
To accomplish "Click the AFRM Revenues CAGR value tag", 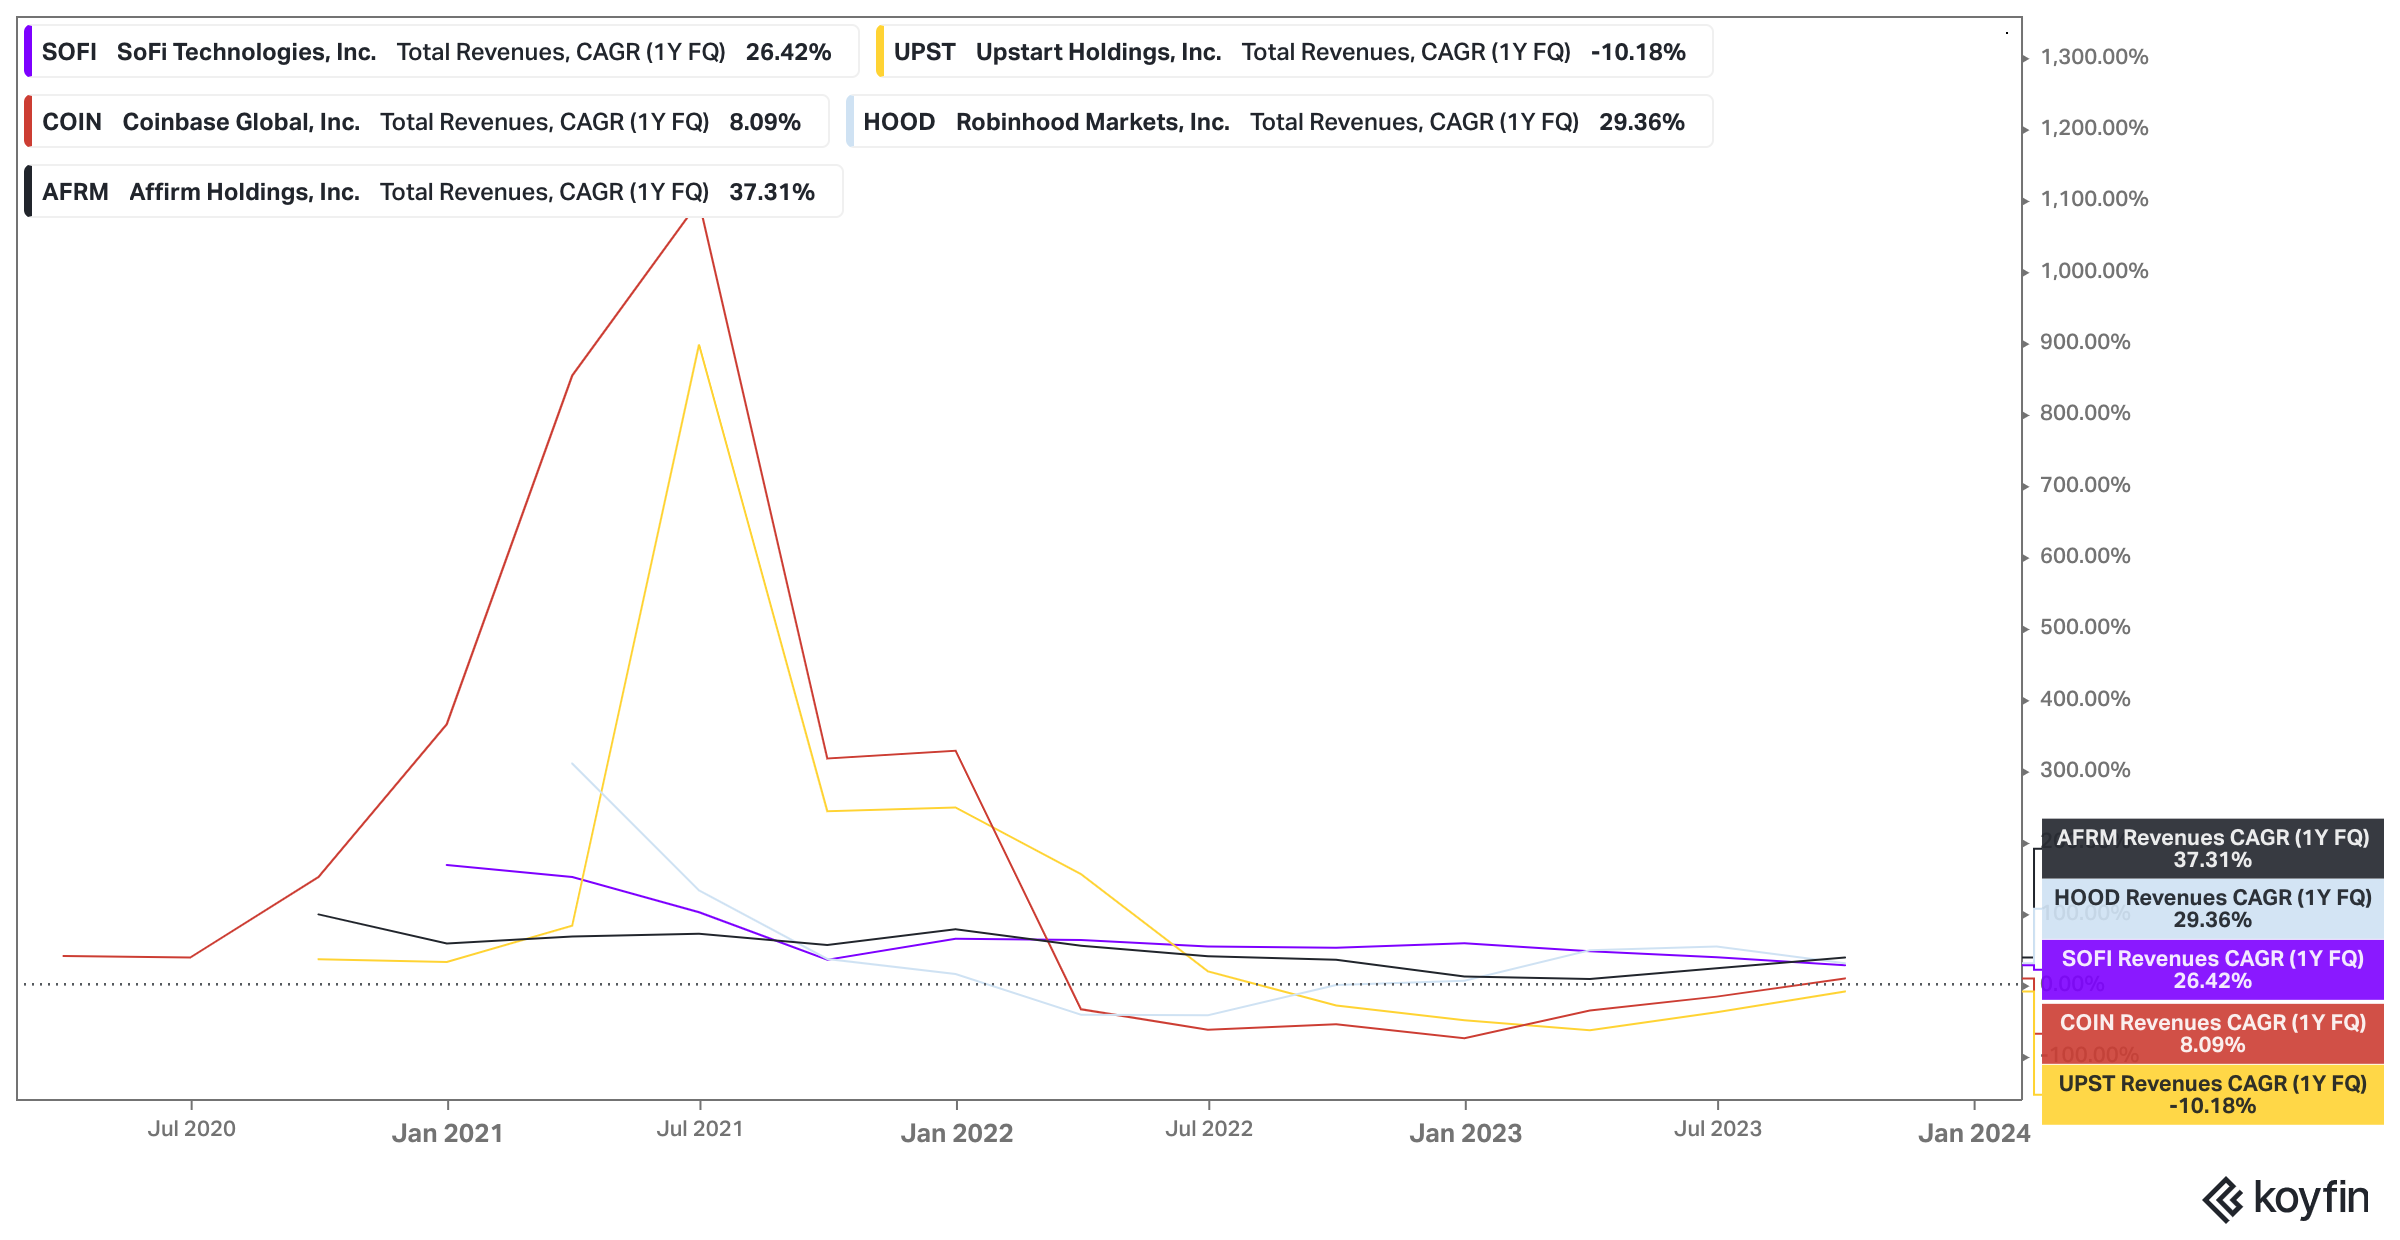I will [2212, 848].
